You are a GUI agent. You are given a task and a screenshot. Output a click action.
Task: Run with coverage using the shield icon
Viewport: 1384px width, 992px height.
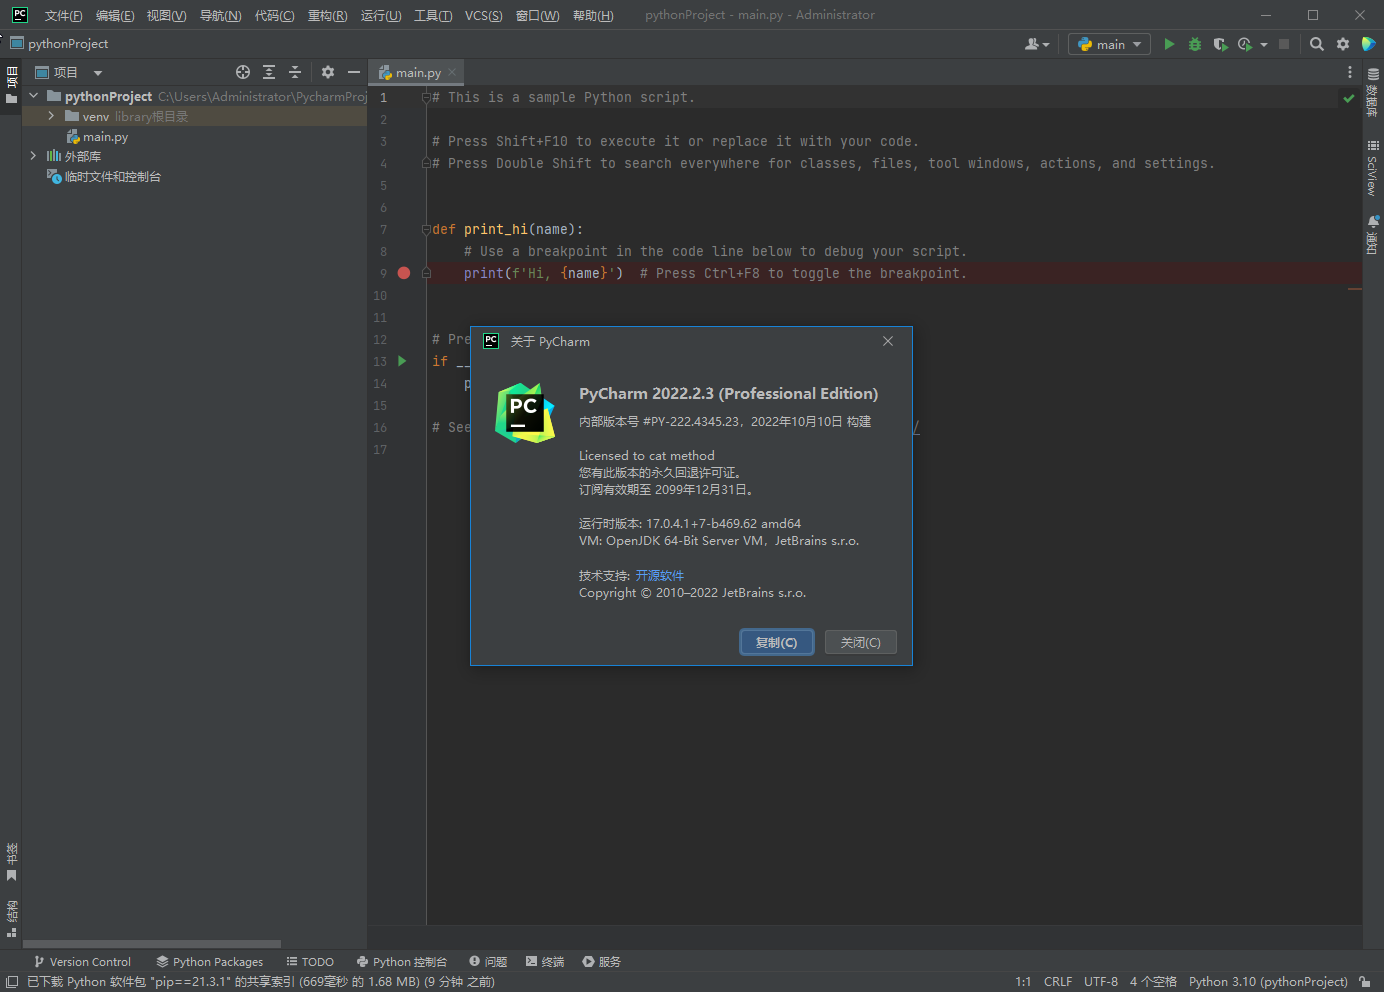pos(1220,44)
